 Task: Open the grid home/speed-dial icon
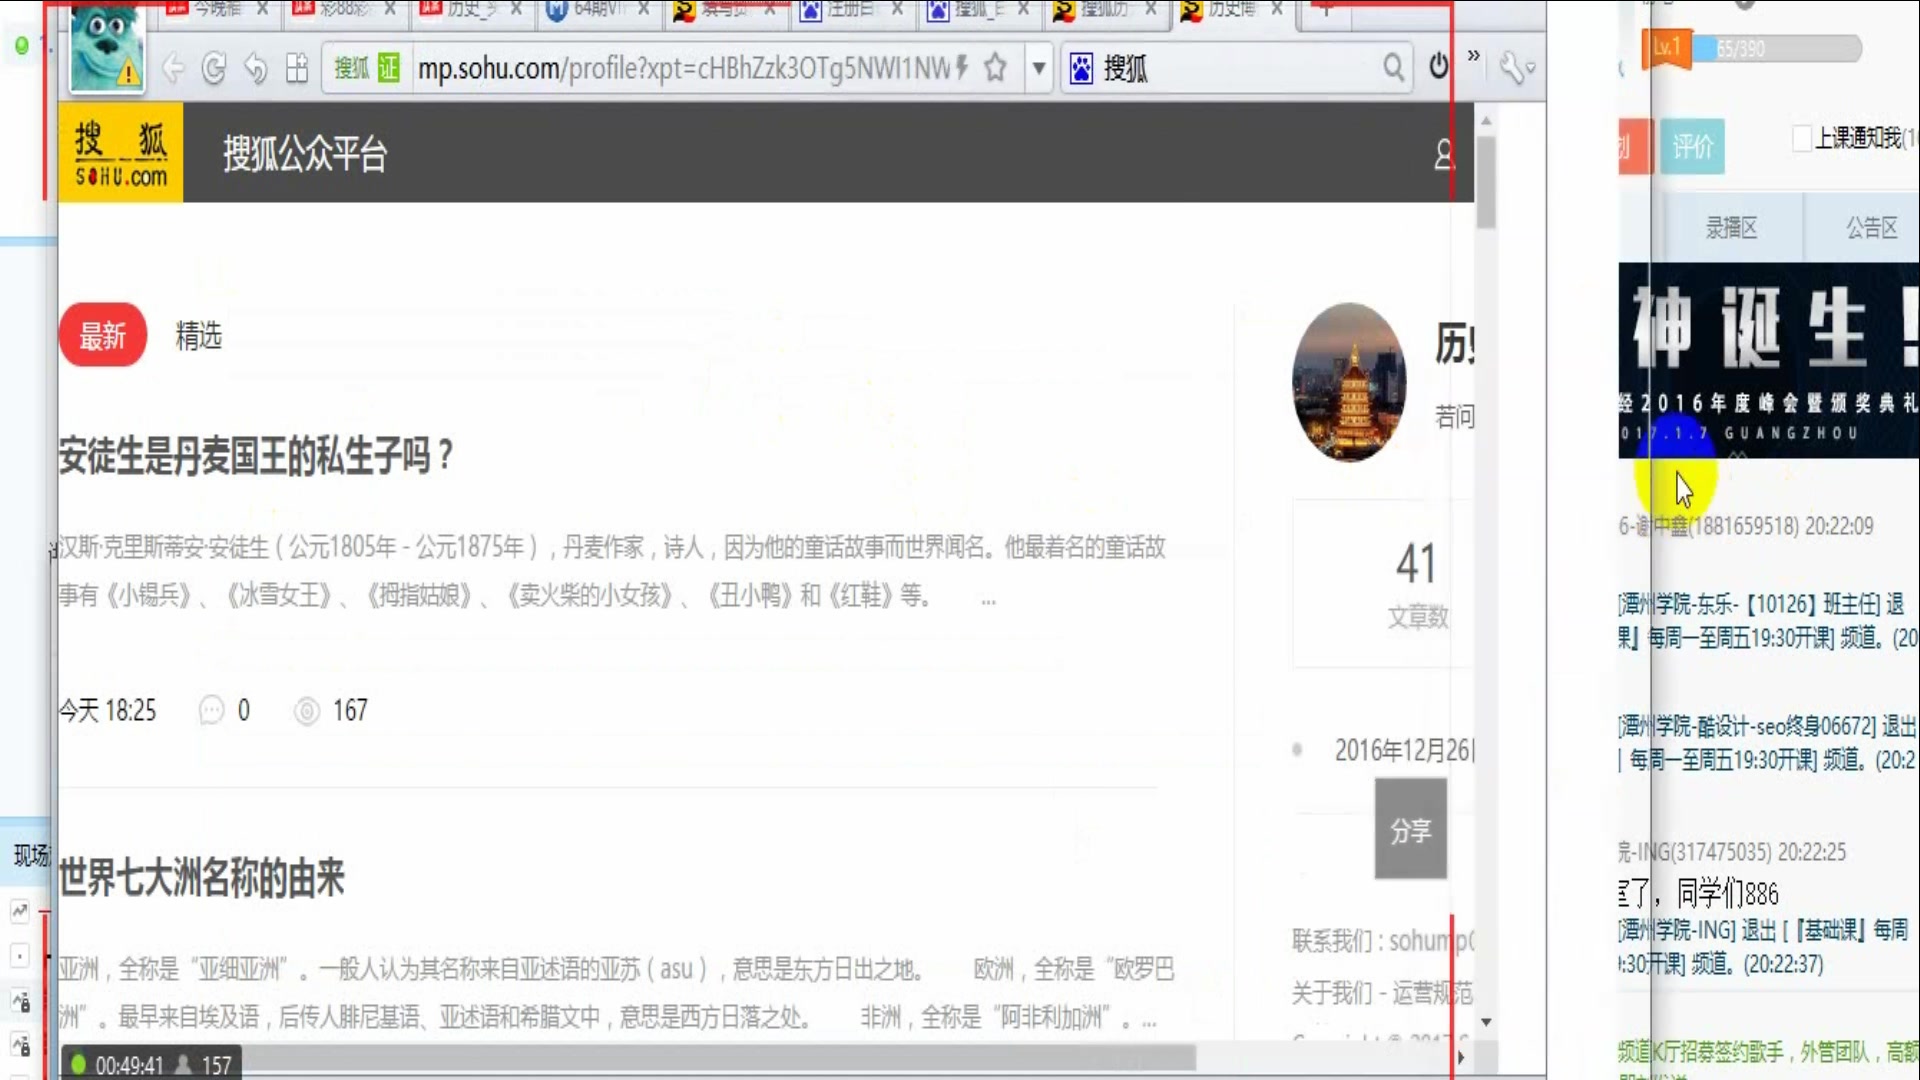coord(297,68)
